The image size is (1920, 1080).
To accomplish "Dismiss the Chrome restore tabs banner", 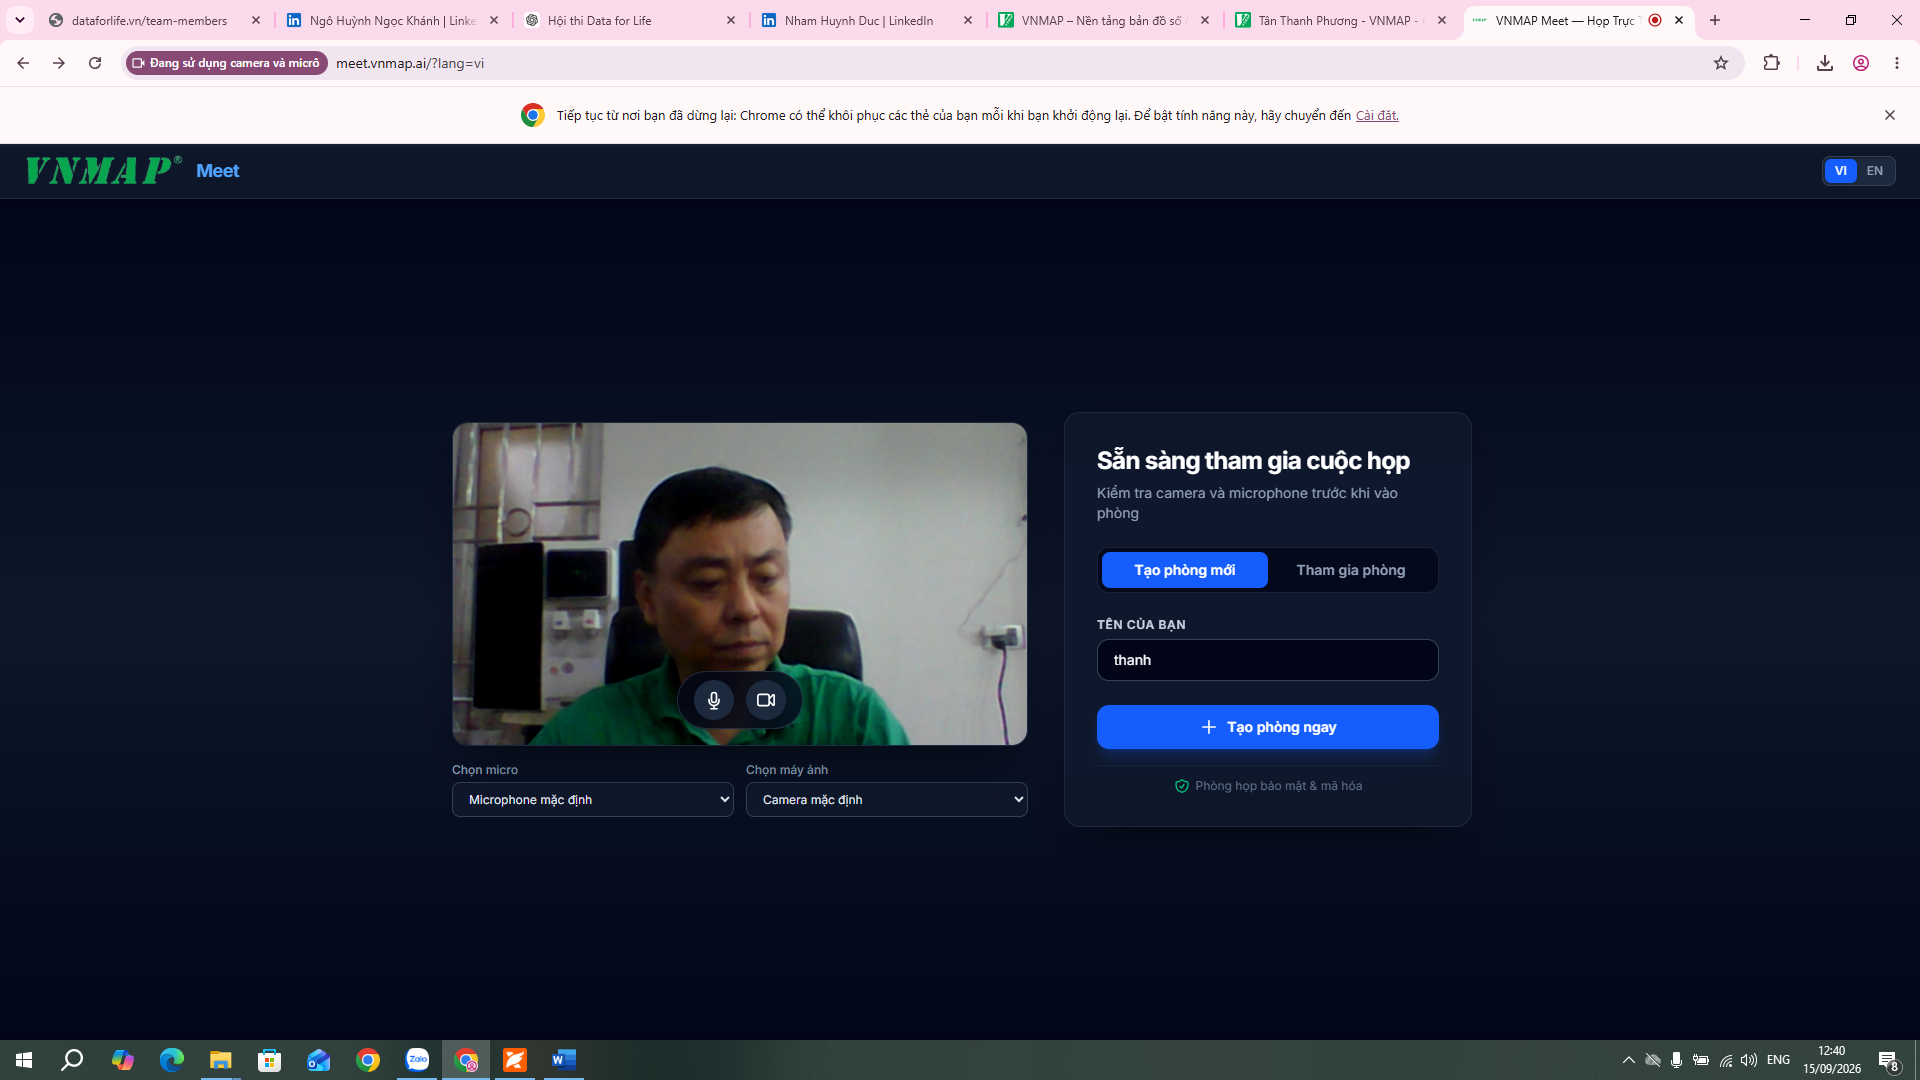I will coord(1890,115).
